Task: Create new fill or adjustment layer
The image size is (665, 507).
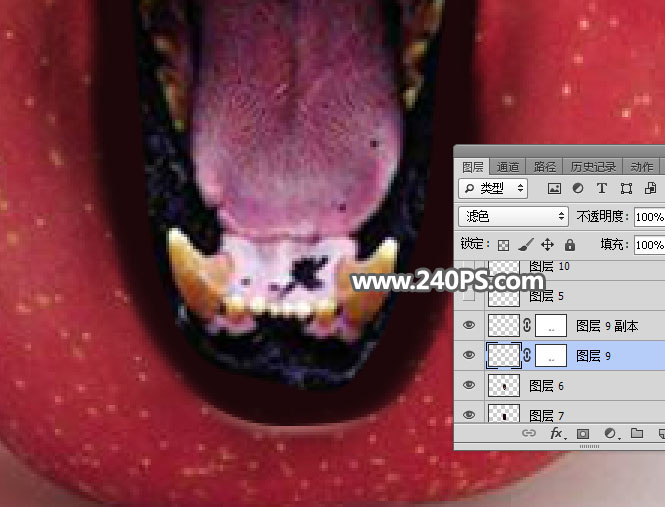Action: [x=611, y=433]
